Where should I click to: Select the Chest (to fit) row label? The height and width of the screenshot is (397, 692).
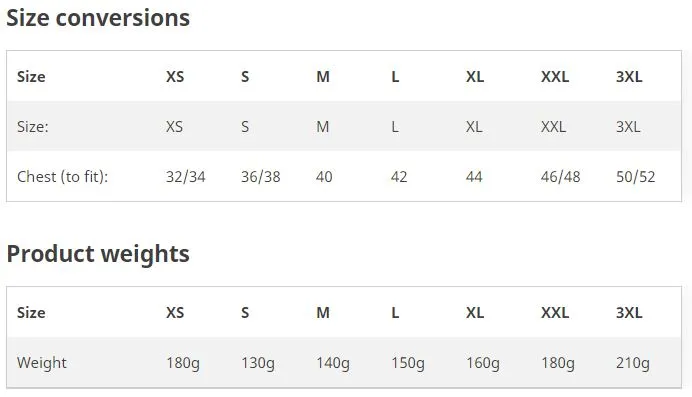pyautogui.click(x=63, y=177)
